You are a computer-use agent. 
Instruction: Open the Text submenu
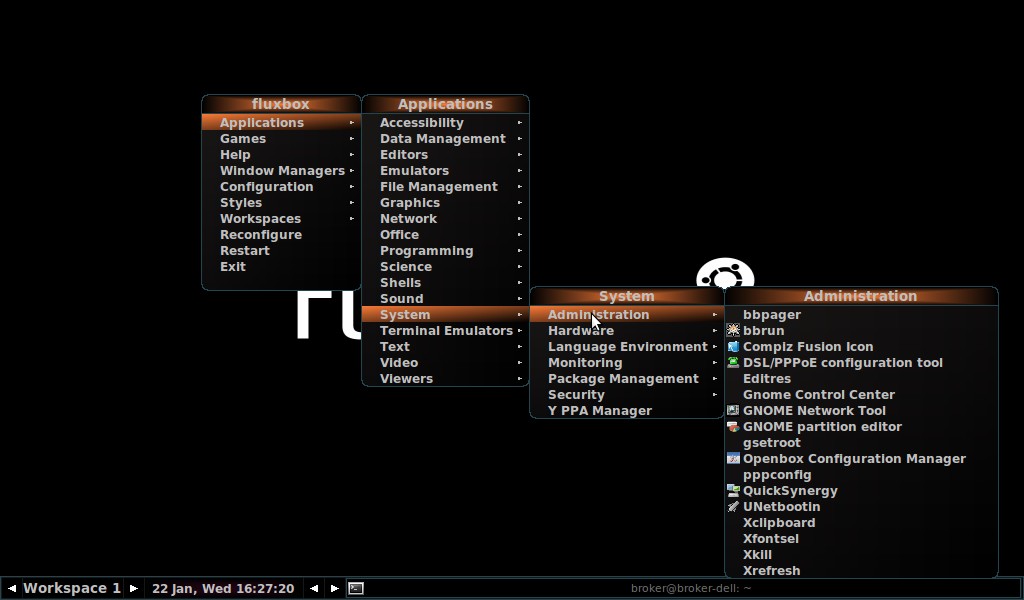pos(445,347)
